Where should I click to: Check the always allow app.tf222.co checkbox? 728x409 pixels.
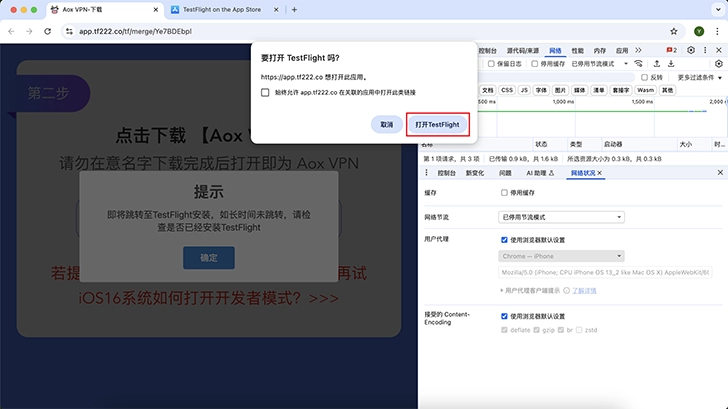click(x=265, y=92)
